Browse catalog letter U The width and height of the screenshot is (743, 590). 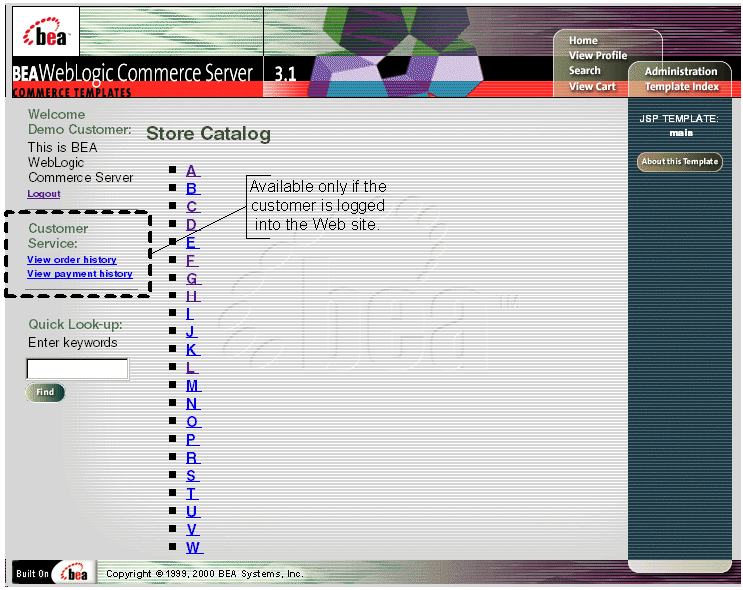click(x=192, y=512)
